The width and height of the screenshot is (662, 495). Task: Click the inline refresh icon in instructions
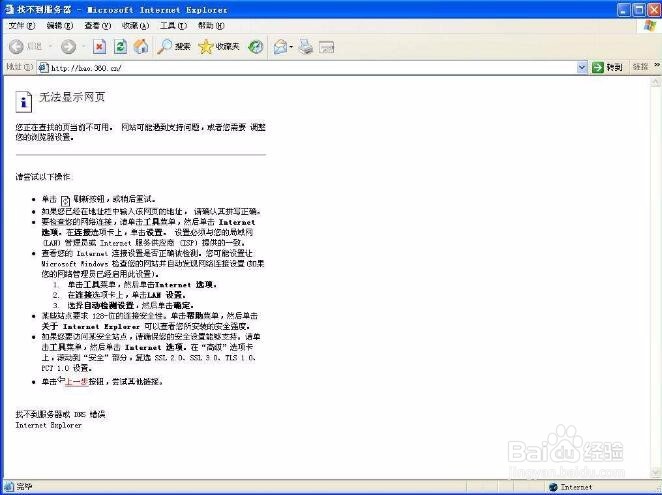[x=65, y=201]
